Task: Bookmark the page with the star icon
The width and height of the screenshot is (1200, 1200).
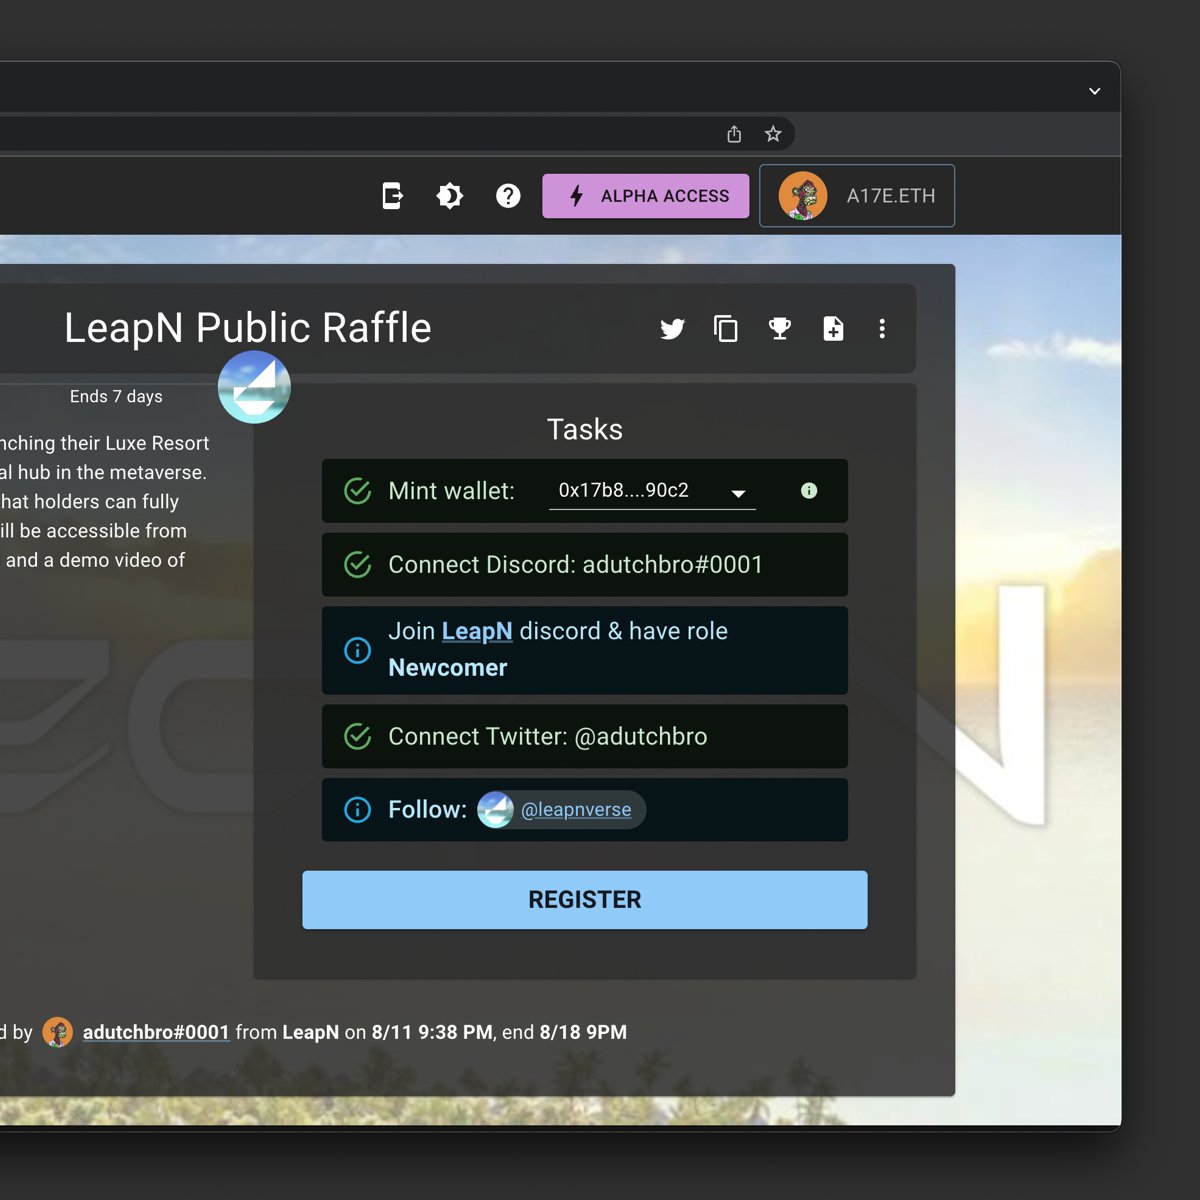Action: pyautogui.click(x=773, y=134)
